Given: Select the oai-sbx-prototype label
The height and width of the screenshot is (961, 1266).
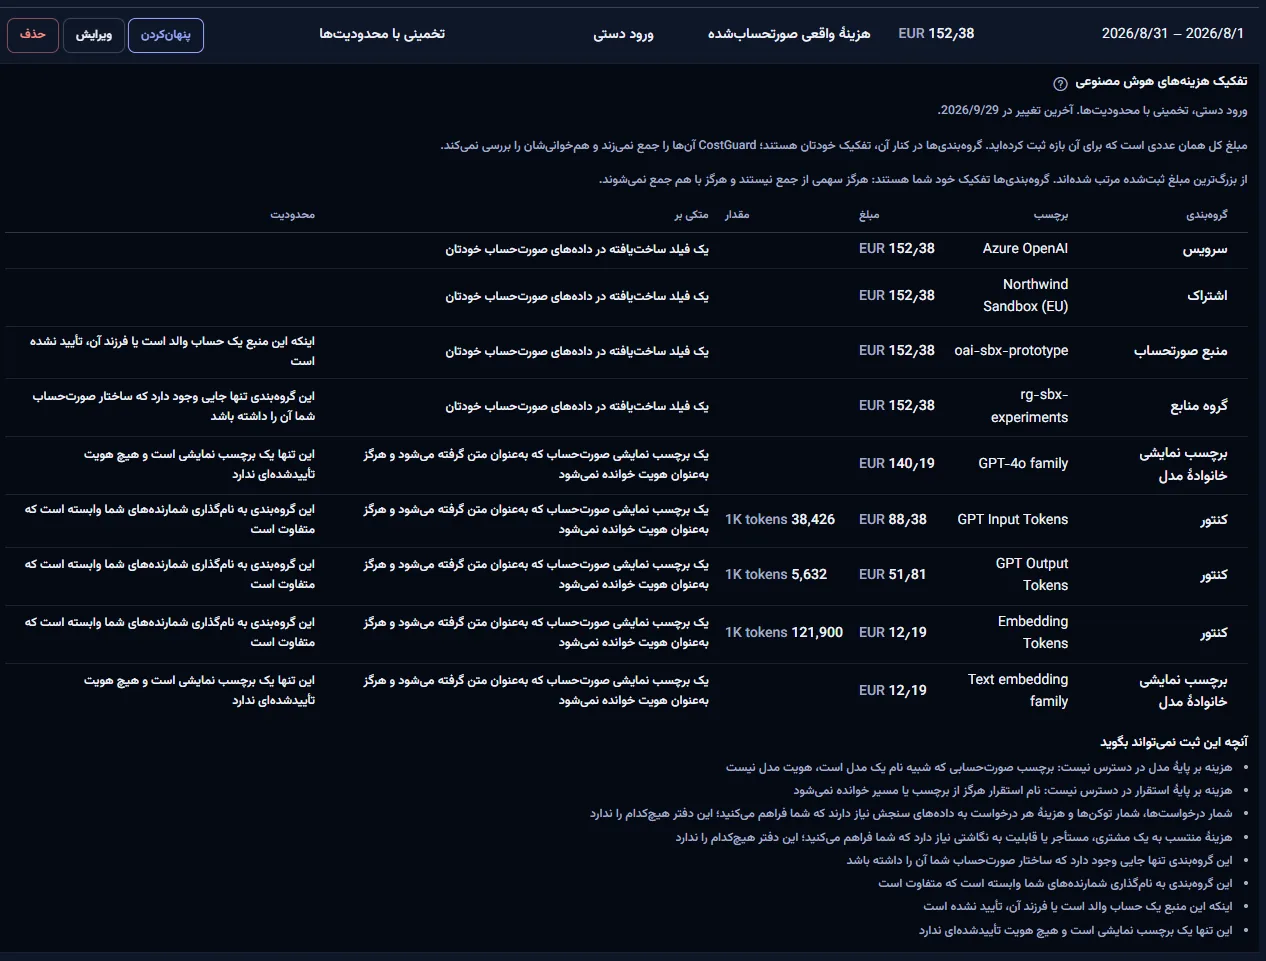Looking at the screenshot, I should tap(1011, 351).
